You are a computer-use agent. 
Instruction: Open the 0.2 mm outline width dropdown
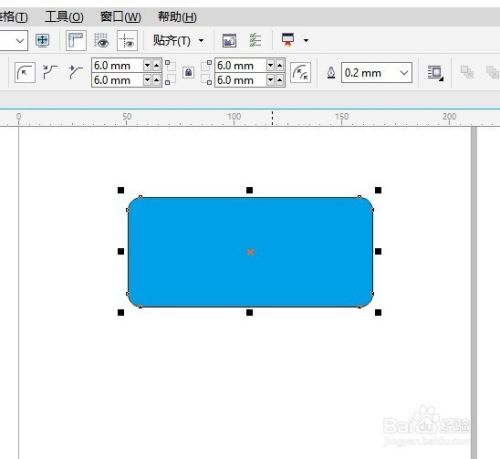point(404,73)
